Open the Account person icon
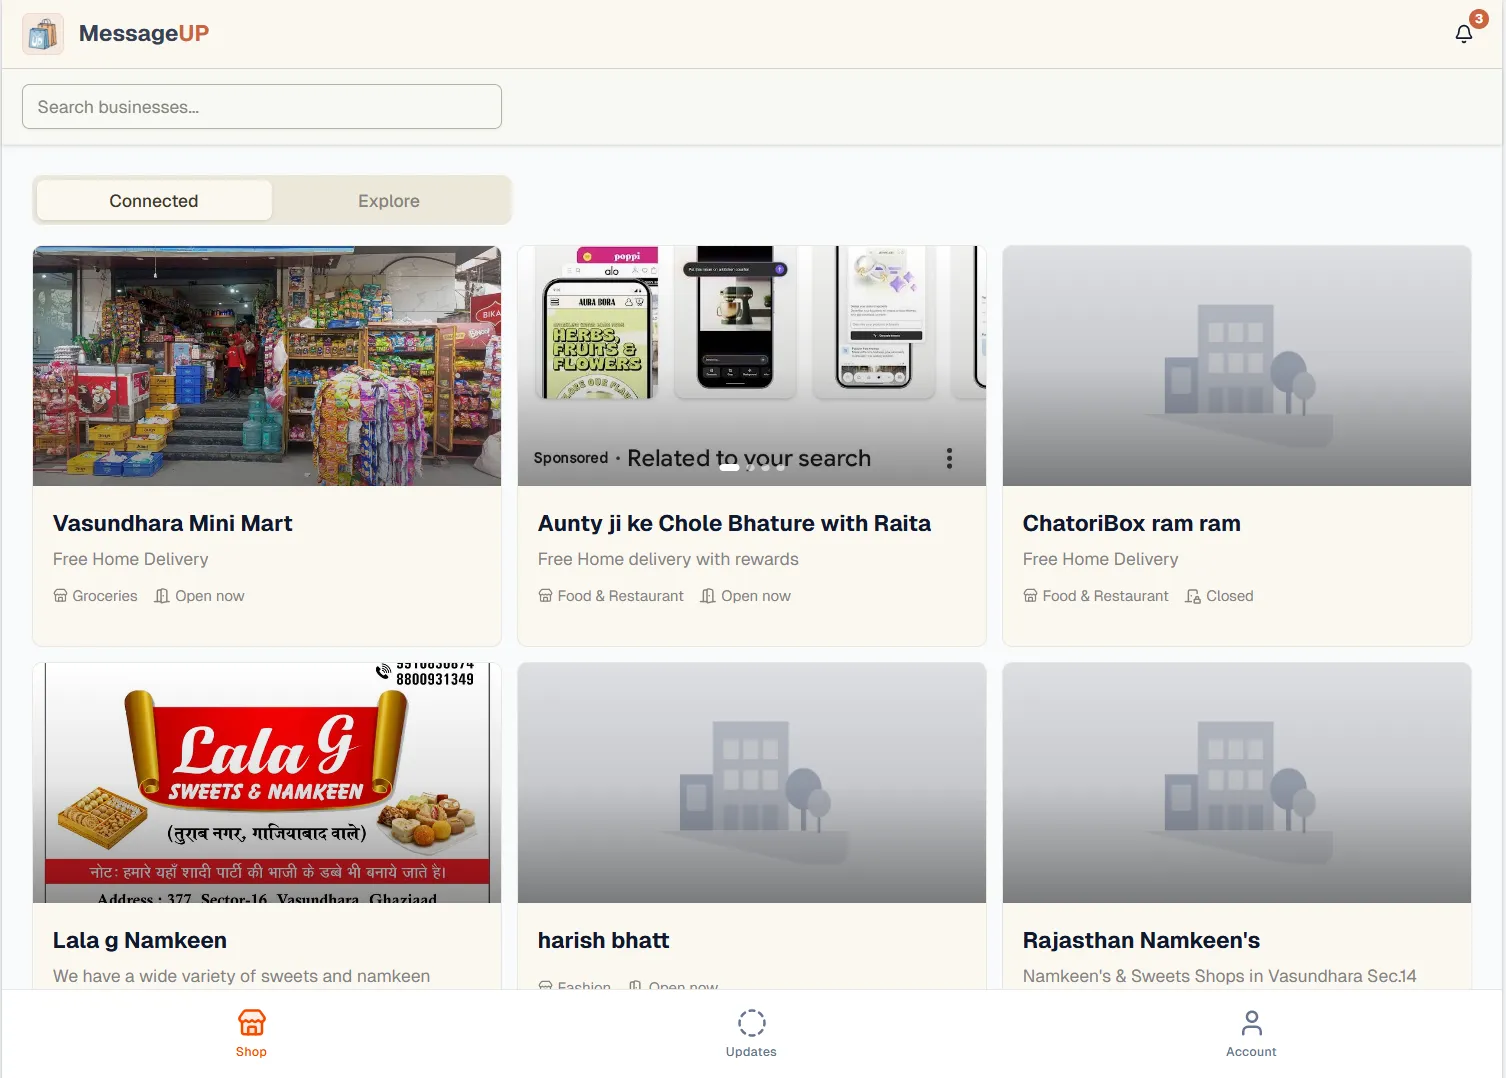The height and width of the screenshot is (1078, 1506). pyautogui.click(x=1251, y=1022)
